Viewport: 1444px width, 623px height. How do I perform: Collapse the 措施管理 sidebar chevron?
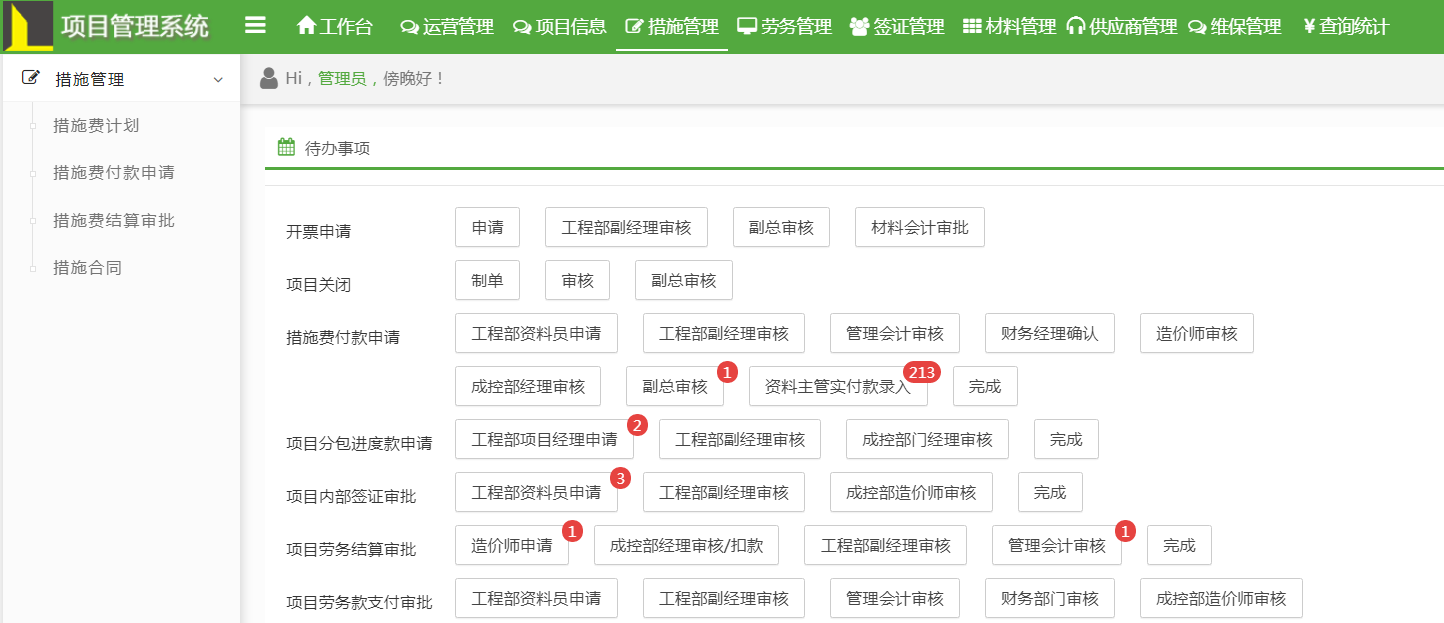[x=218, y=80]
